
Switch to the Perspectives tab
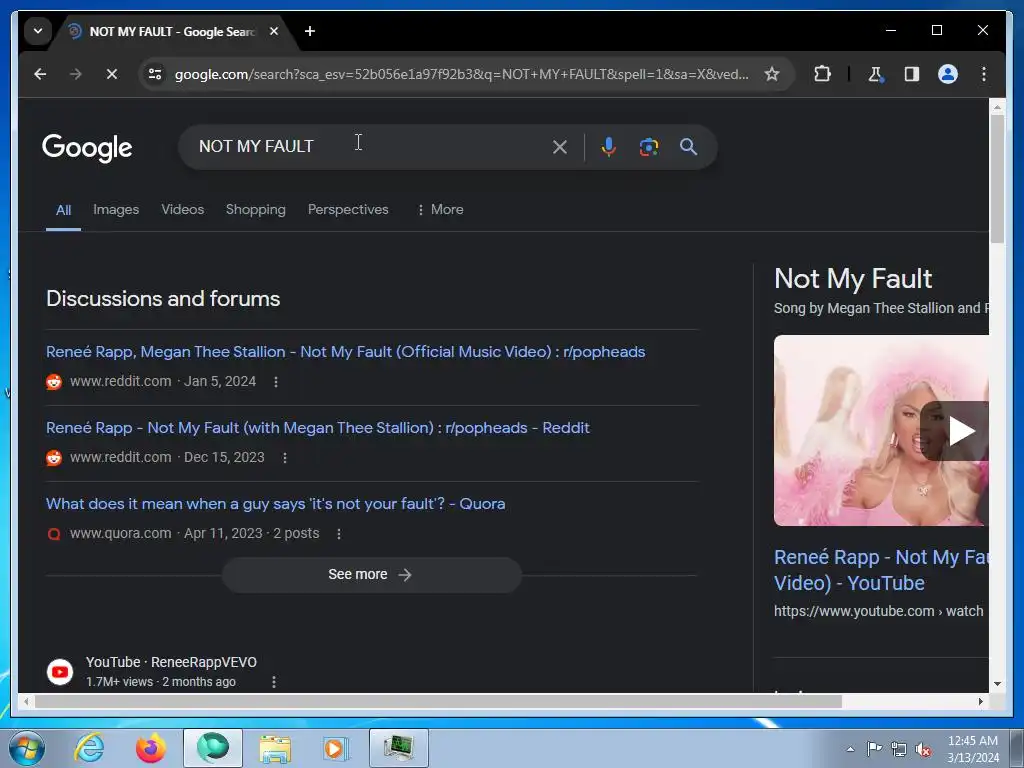click(x=348, y=210)
